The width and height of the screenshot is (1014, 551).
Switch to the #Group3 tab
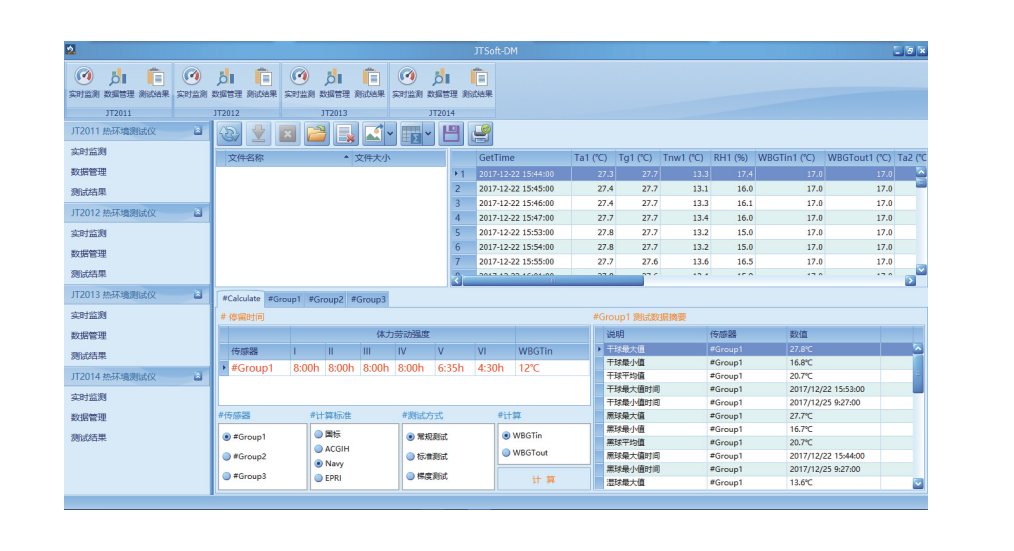(367, 299)
